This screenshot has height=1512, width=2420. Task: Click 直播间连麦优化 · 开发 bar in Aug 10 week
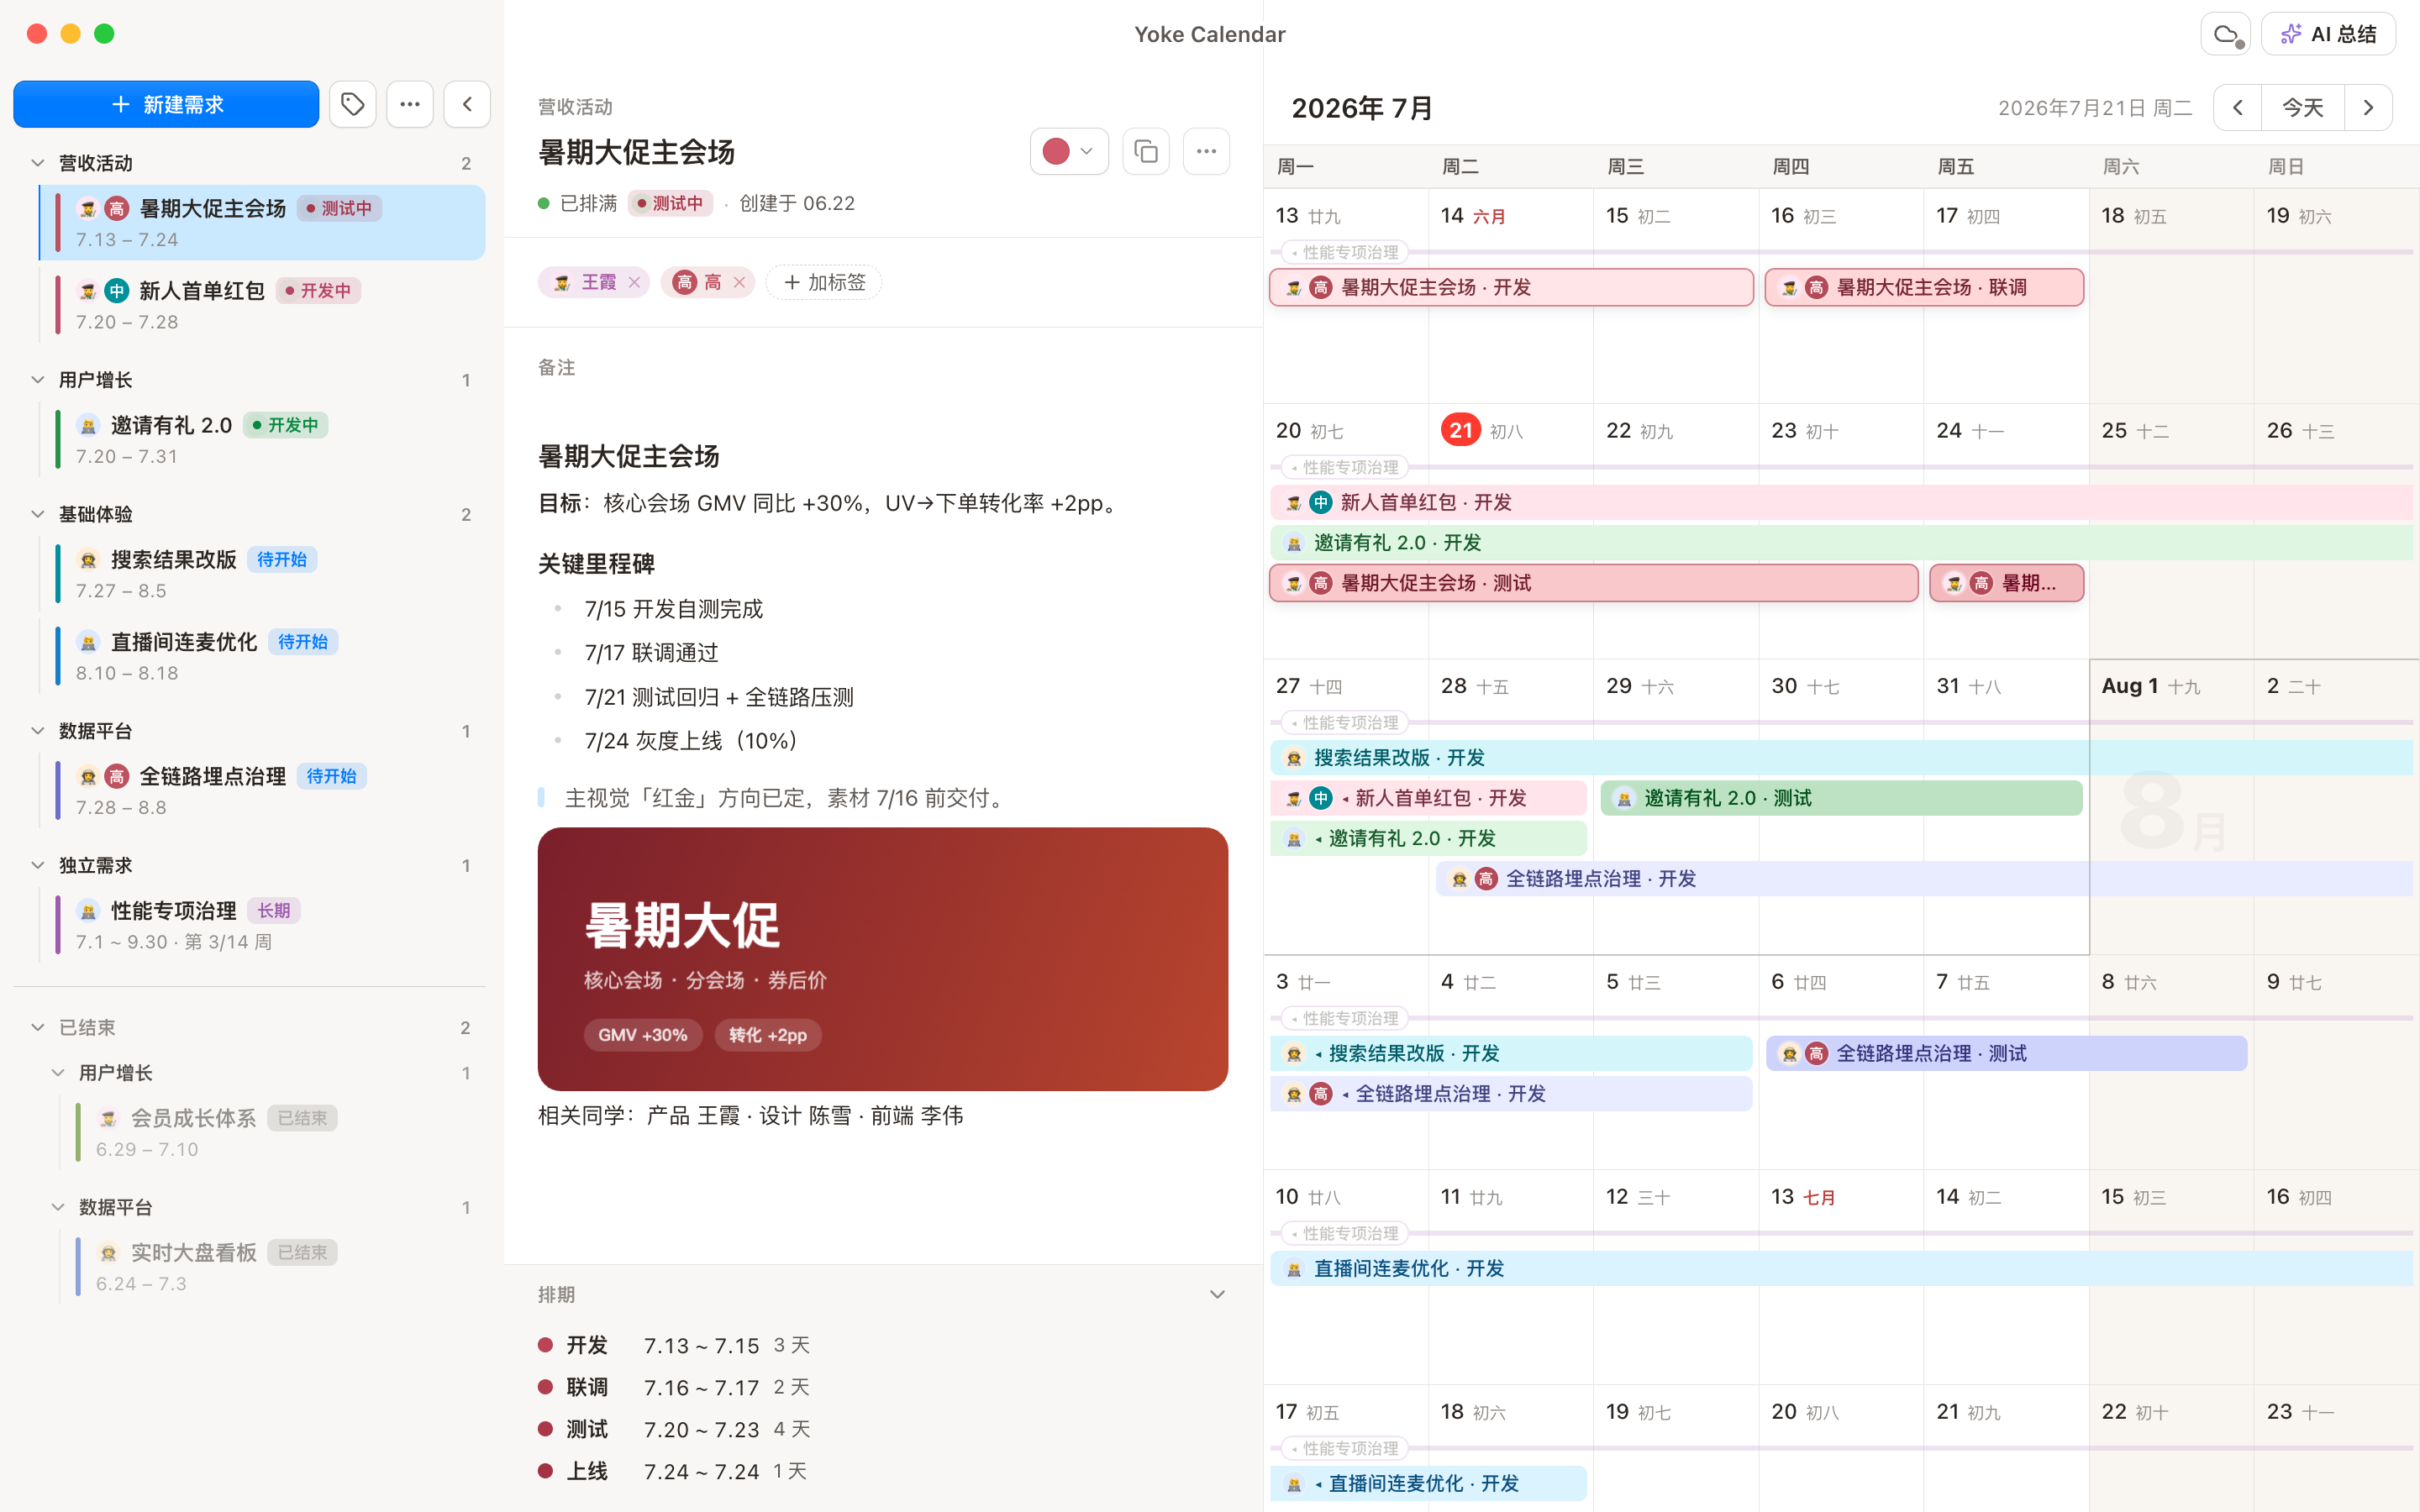click(1841, 1268)
